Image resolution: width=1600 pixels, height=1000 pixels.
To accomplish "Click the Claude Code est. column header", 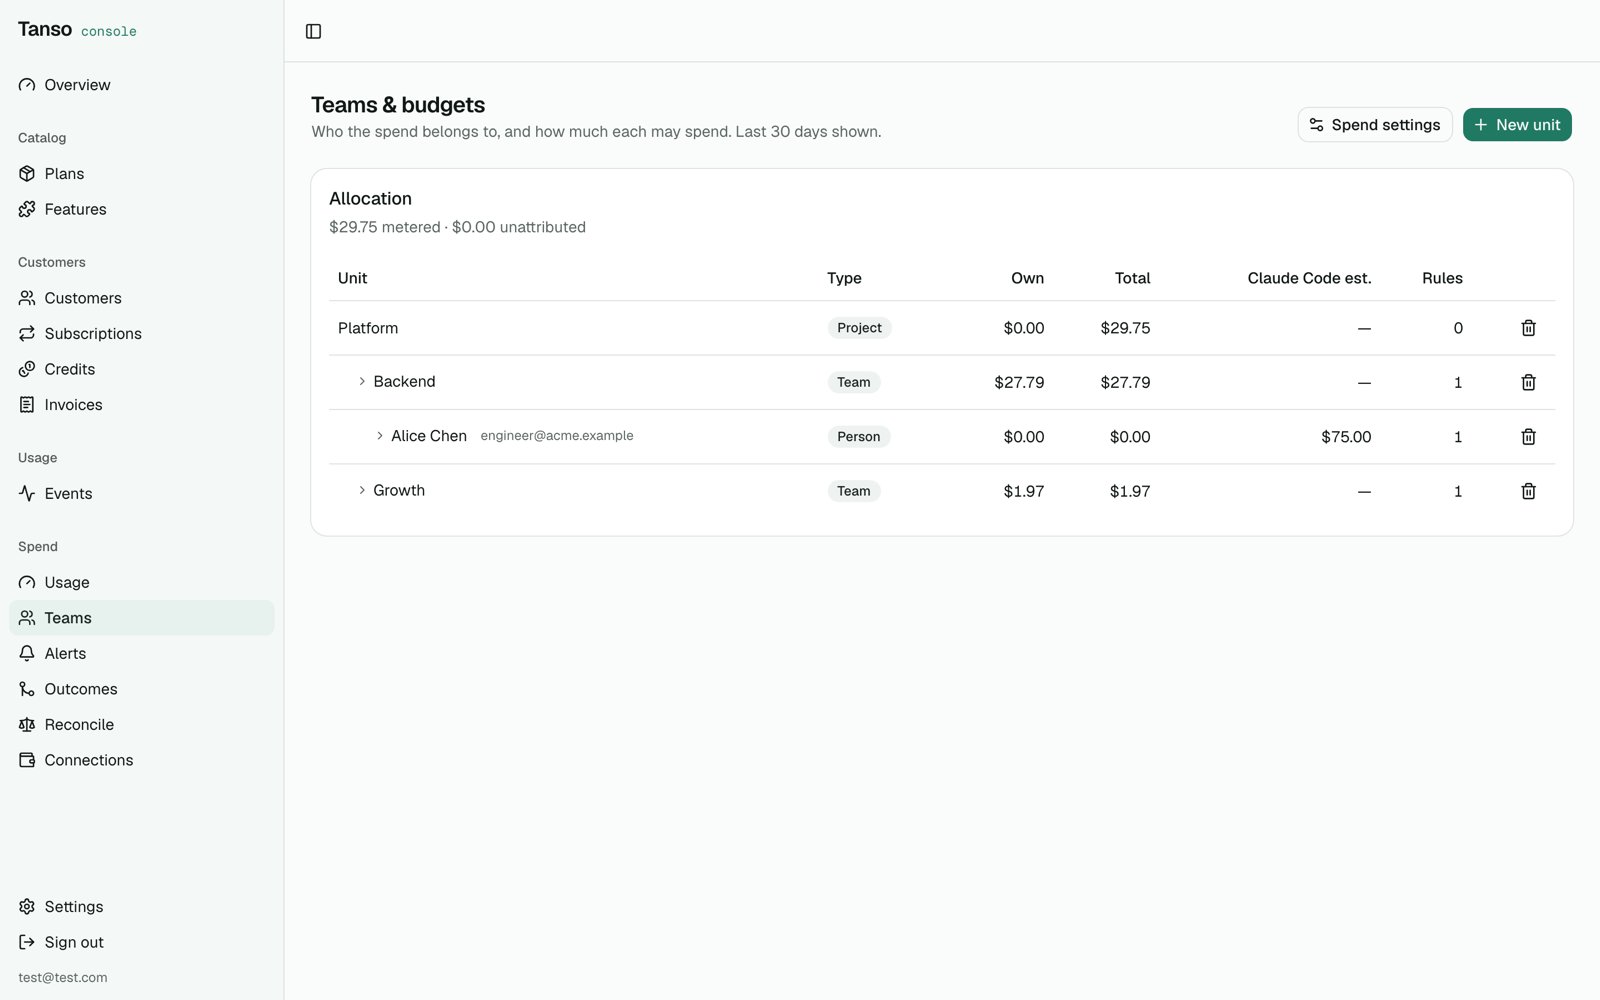I will tap(1309, 278).
